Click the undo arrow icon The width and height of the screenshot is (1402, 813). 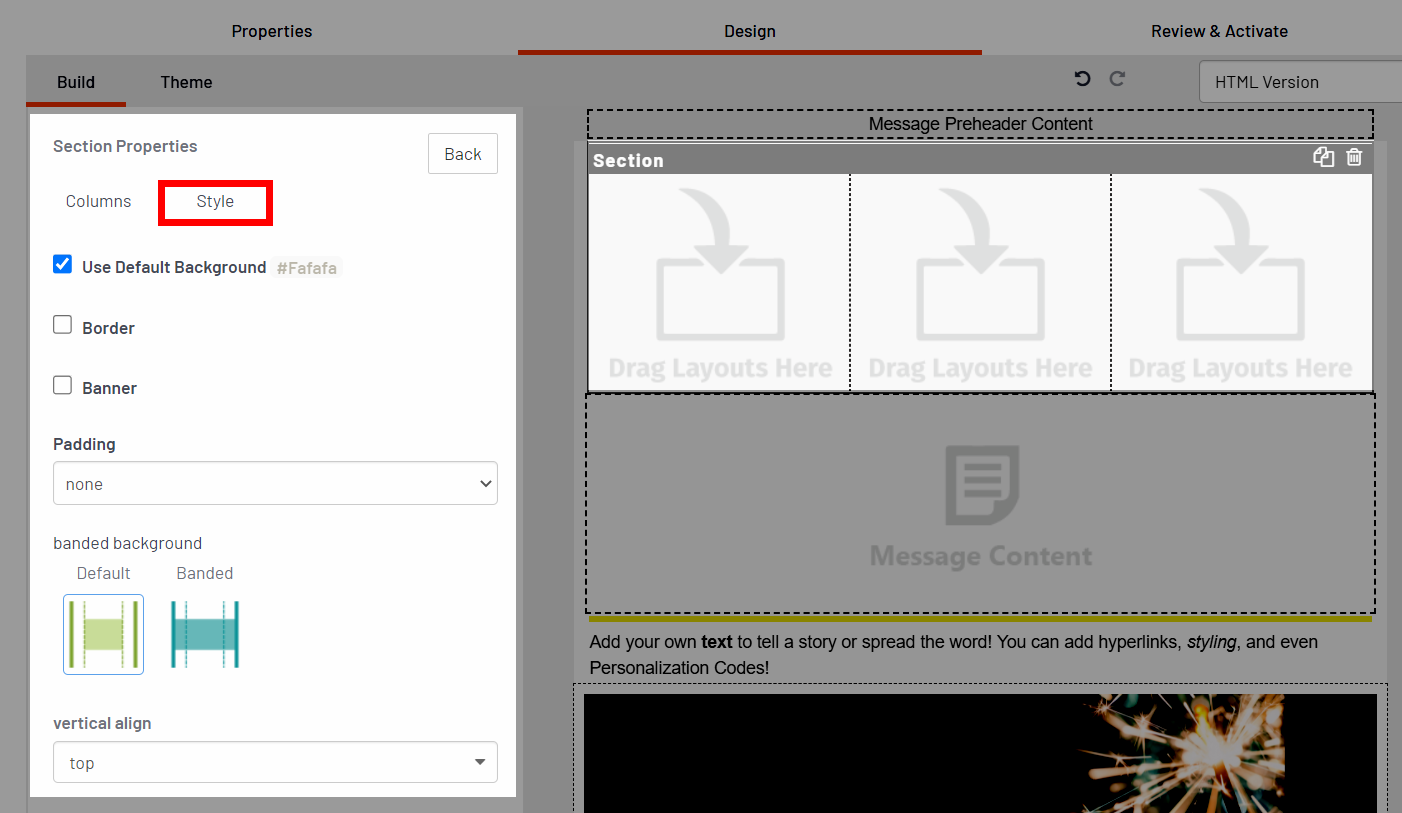(1082, 79)
